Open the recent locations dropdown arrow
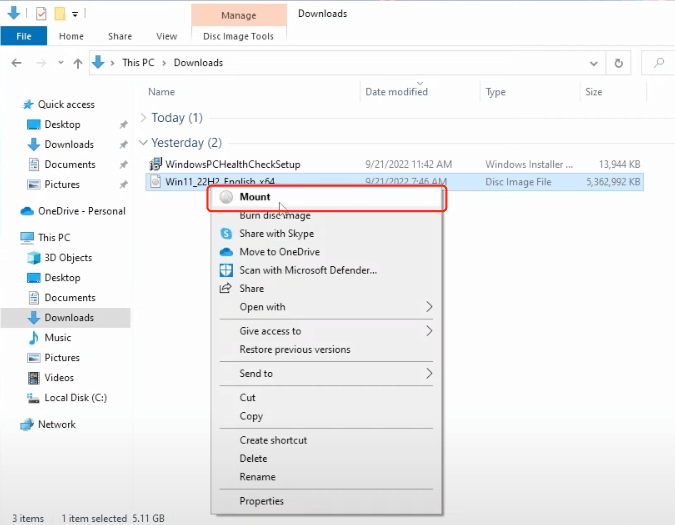This screenshot has height=525, width=675. (x=61, y=63)
